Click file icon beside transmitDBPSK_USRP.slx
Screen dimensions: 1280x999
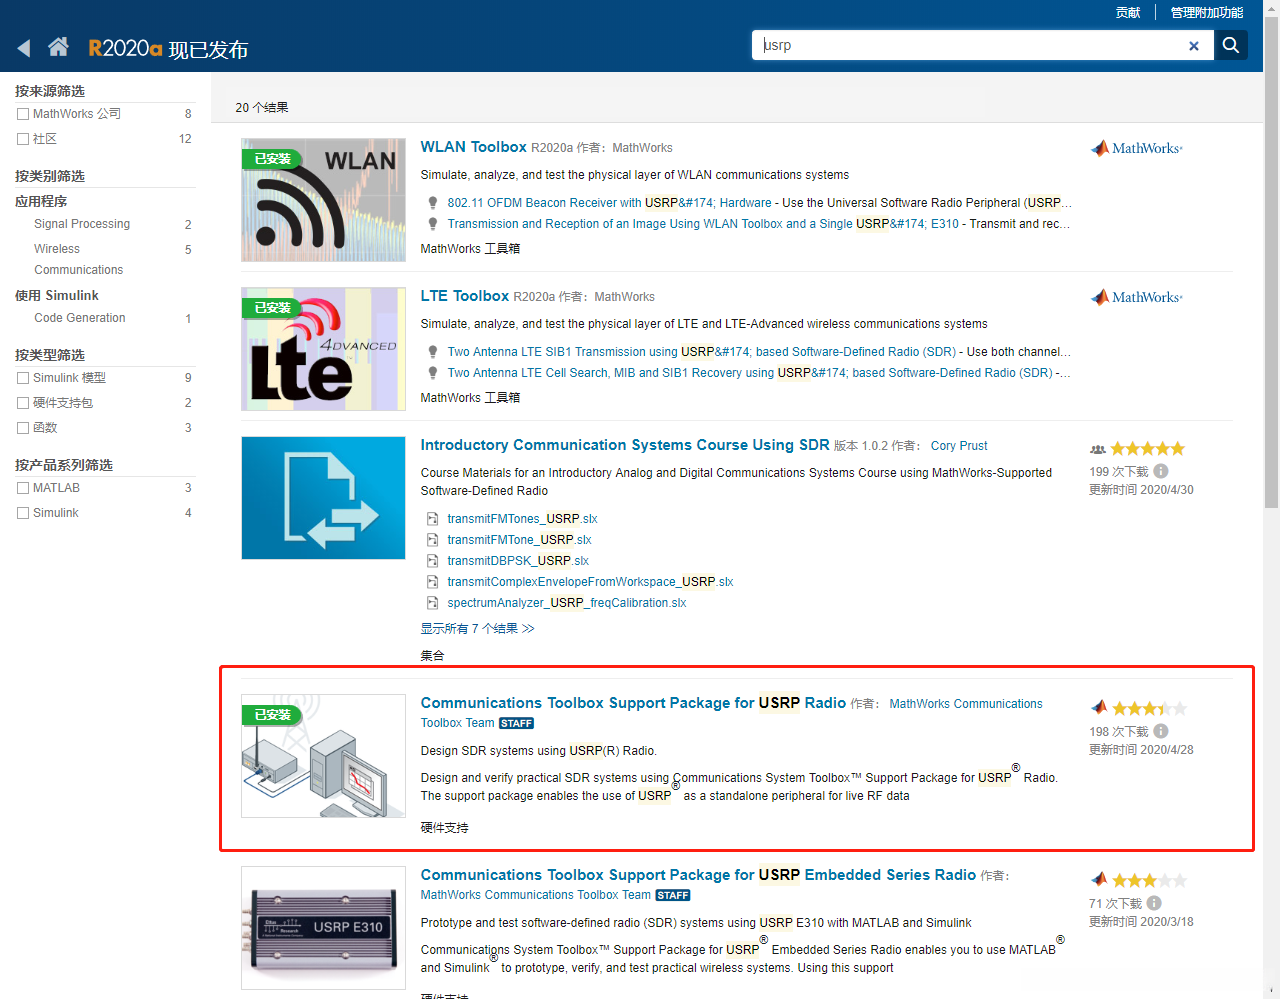pyautogui.click(x=433, y=561)
